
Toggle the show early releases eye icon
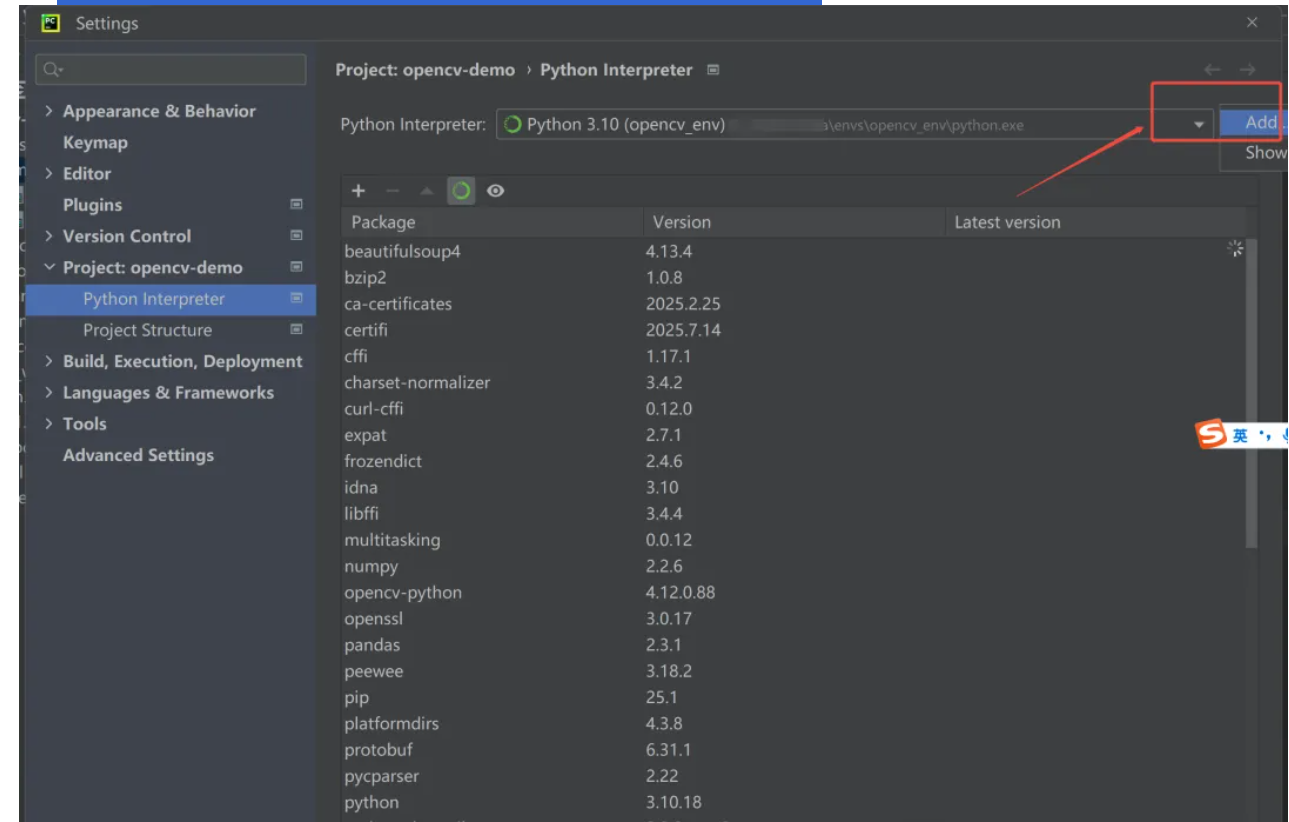click(496, 191)
